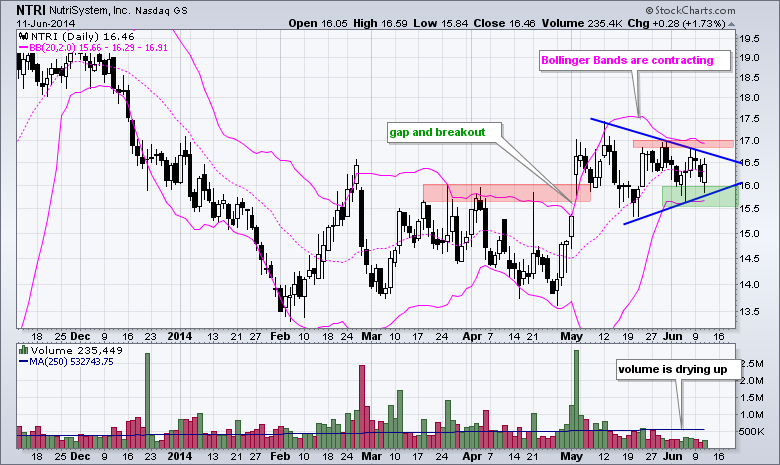Open the StockCharts.com copyright link

690,10
